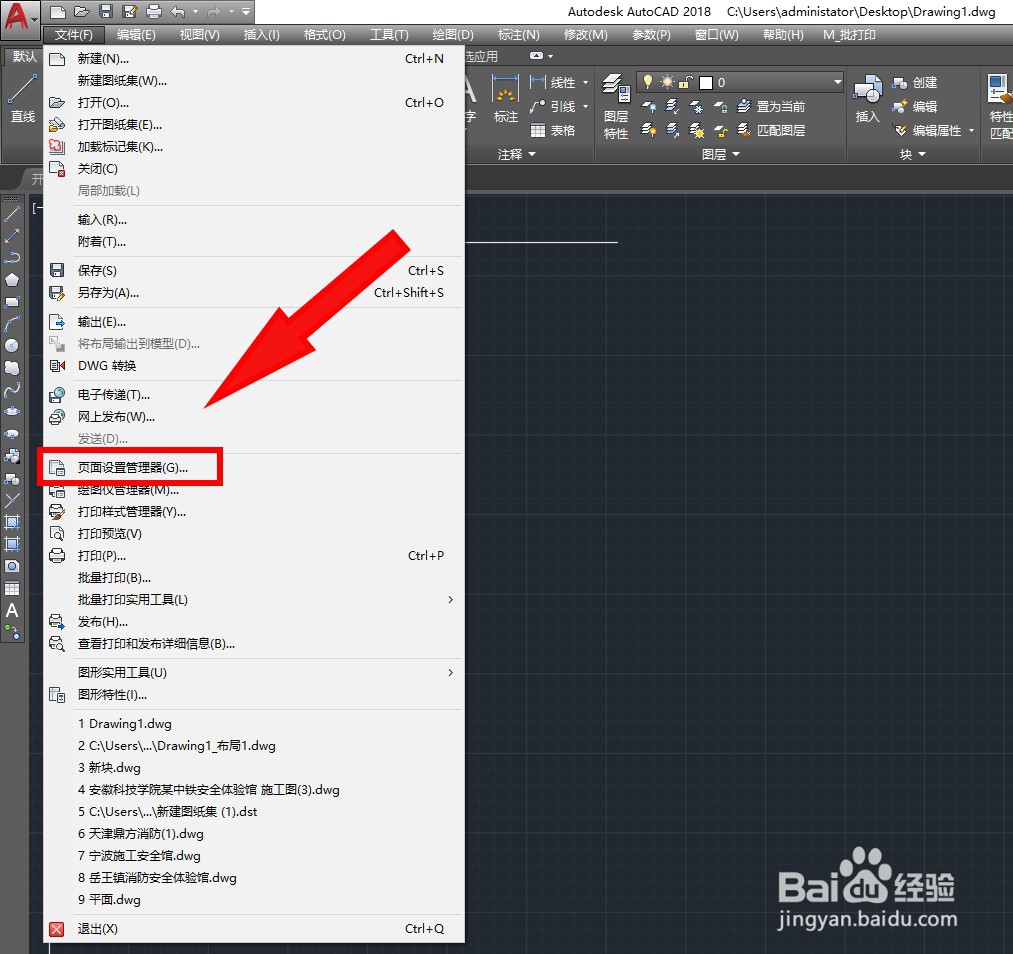The width and height of the screenshot is (1013, 954).
Task: Expand the Drawing Utilities (图形实用工具) submenu
Action: click(254, 672)
